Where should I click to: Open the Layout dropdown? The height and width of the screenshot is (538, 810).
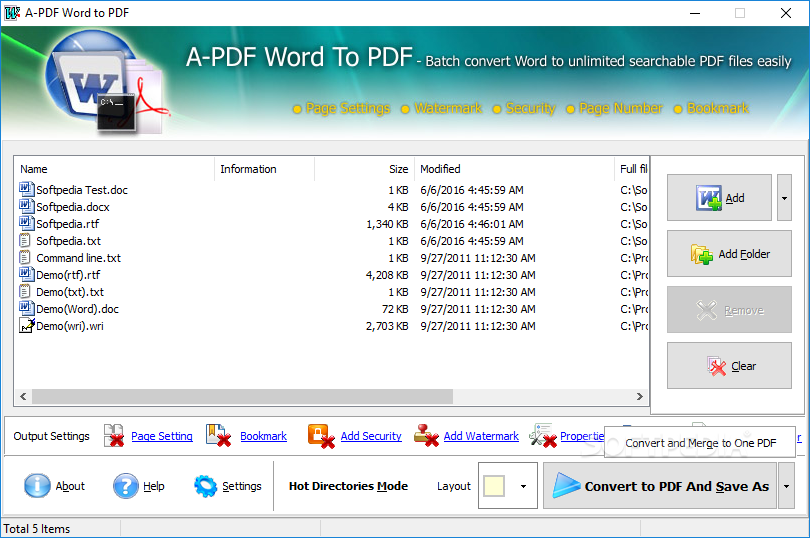click(x=523, y=486)
